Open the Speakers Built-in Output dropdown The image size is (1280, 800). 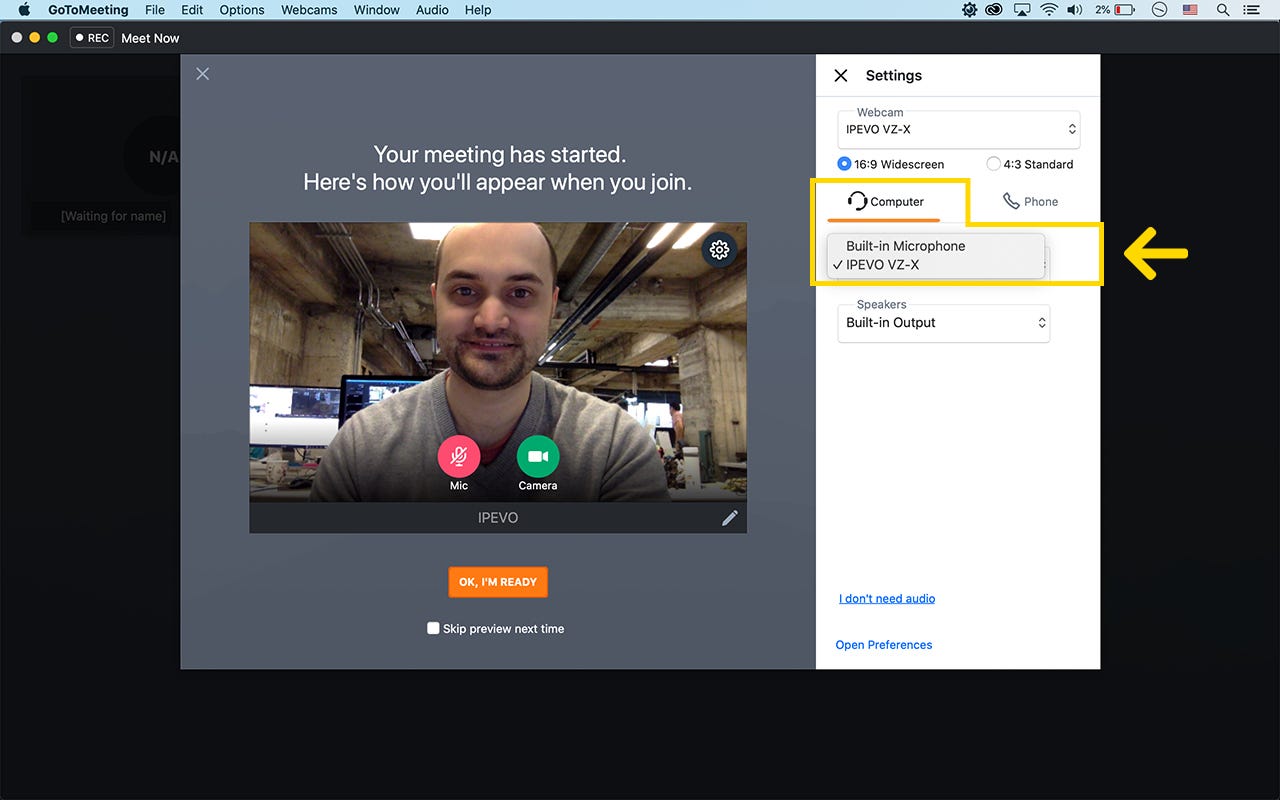(x=943, y=323)
